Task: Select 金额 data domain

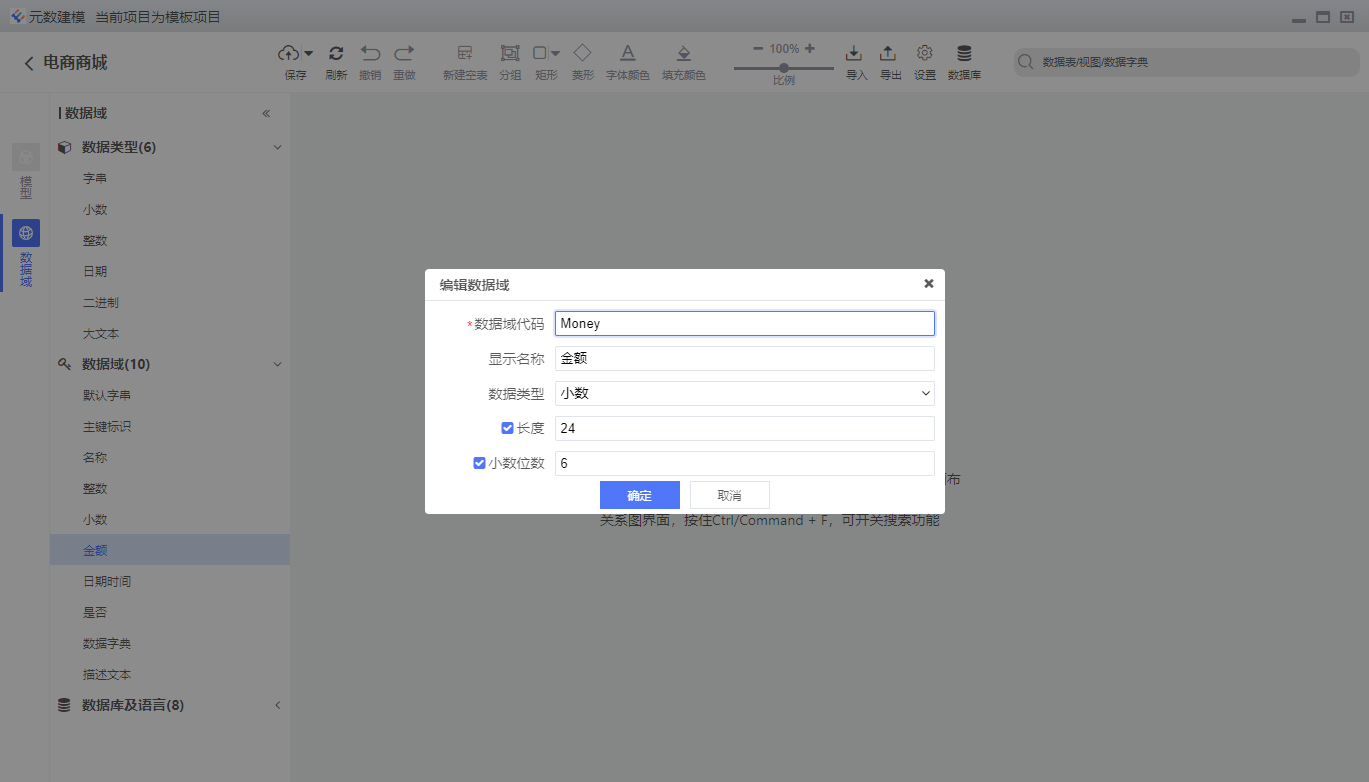Action: pos(170,551)
